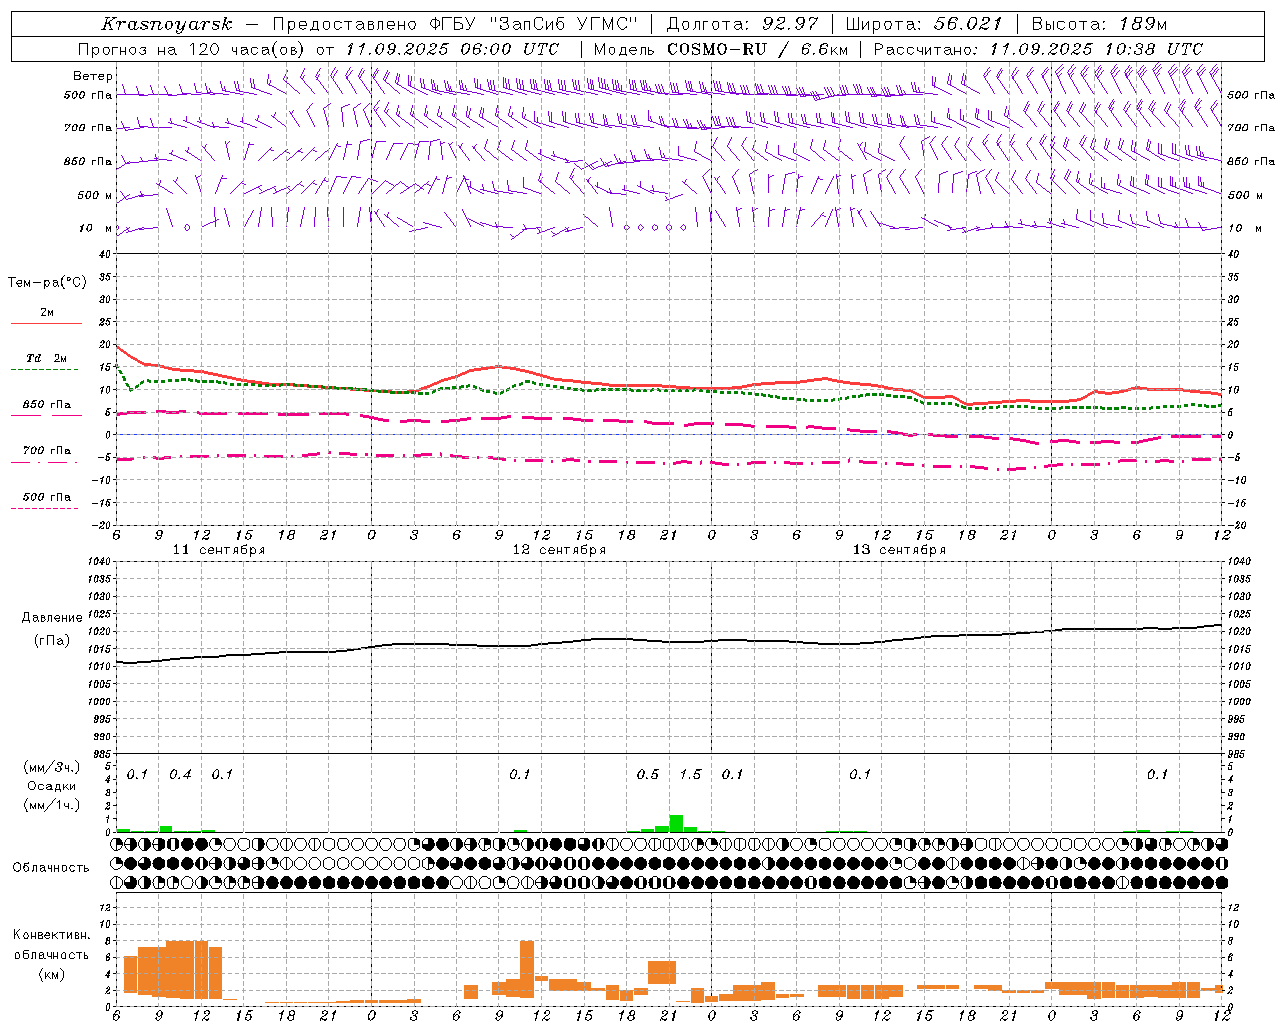Select the 'Предоставлено ФГБУ "ЗапСиб УГМС"' provider text
1280x1024 pixels.
pos(455,23)
